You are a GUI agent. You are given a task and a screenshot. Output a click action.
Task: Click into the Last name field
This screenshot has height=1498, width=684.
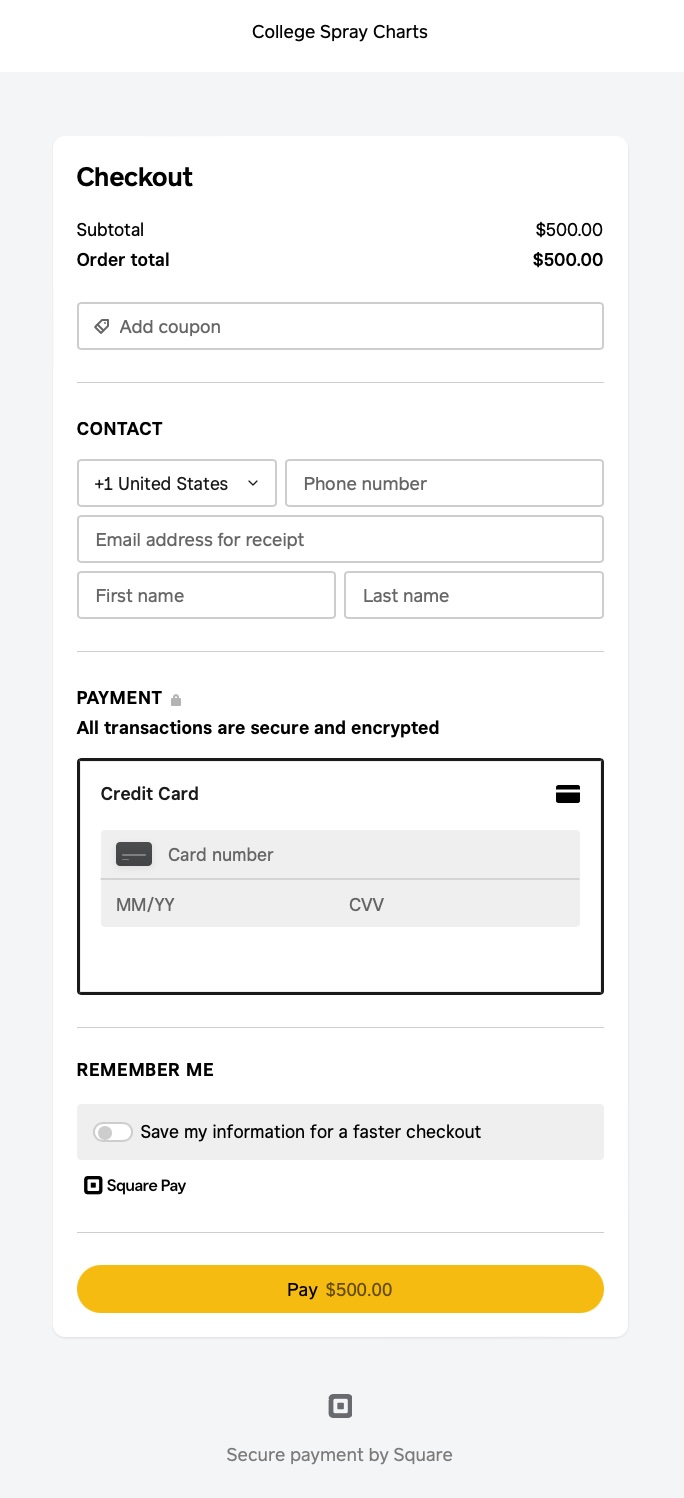tap(473, 596)
